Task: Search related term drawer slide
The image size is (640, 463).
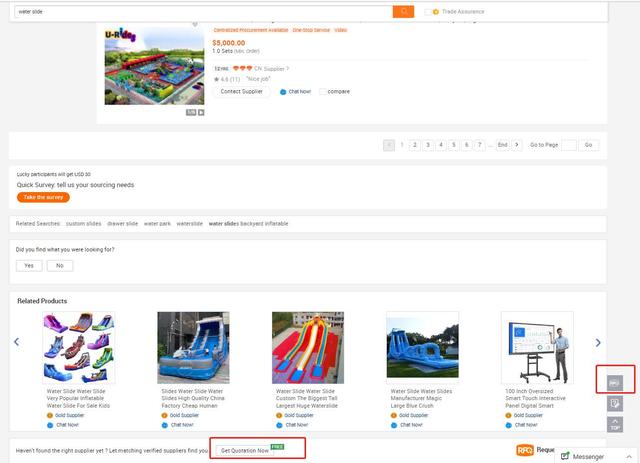Action: pos(122,224)
